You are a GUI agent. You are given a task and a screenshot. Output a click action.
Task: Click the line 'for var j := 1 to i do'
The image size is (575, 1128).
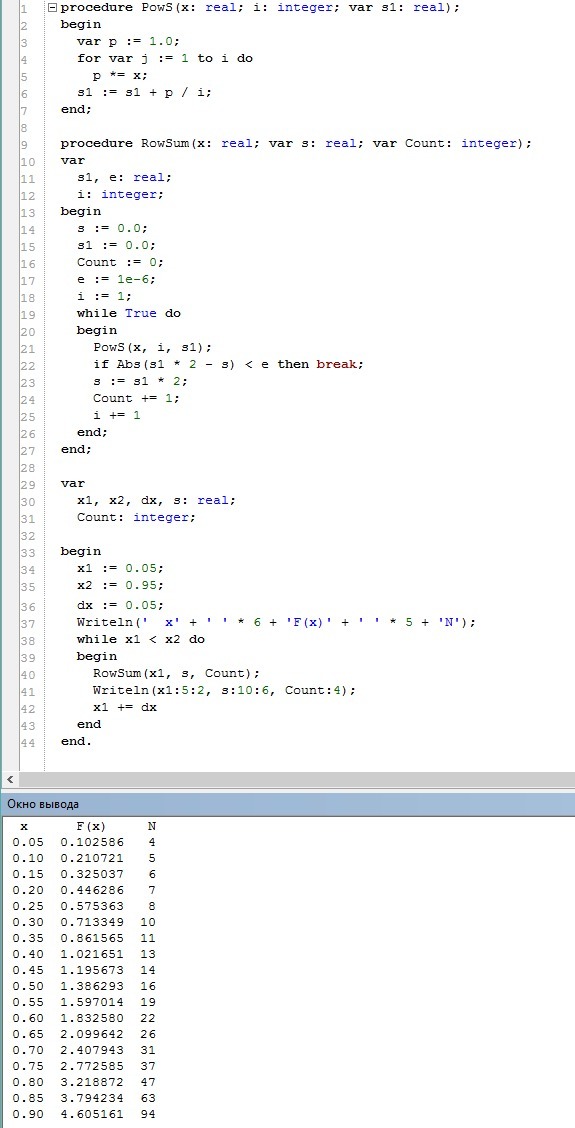(165, 58)
